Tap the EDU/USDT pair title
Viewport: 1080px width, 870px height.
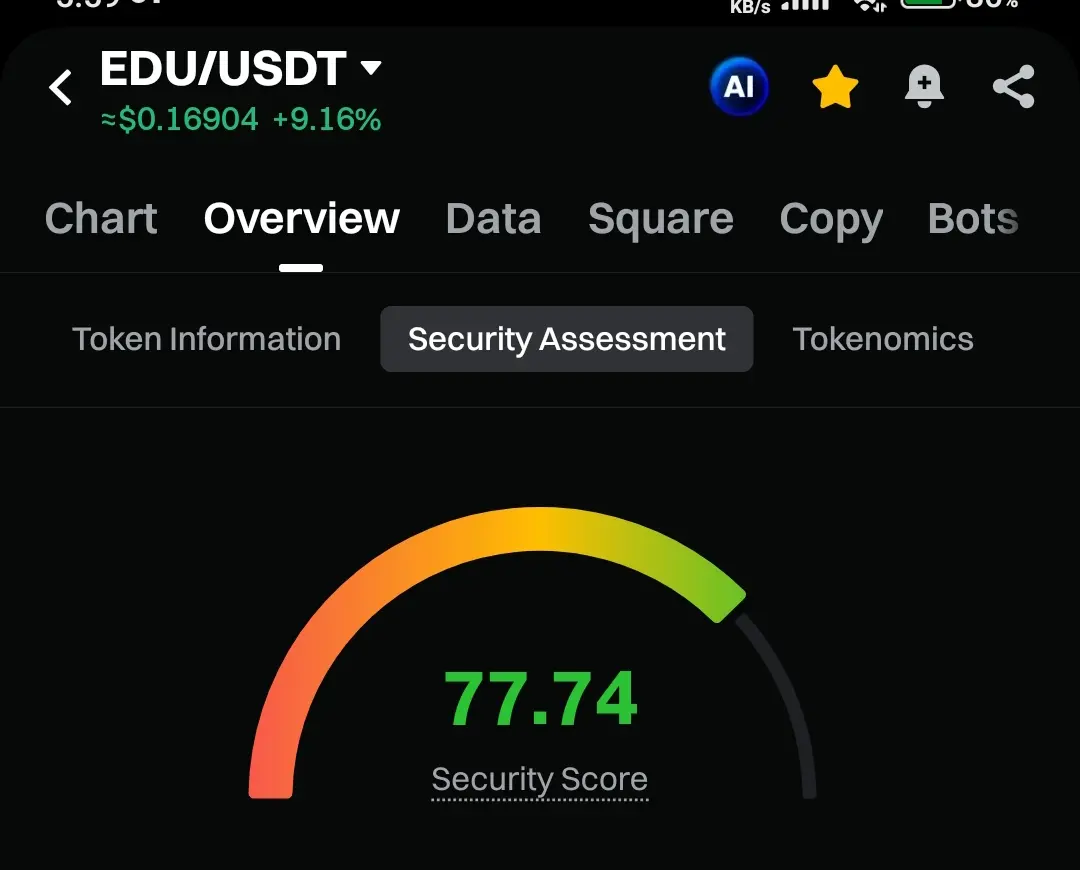[x=222, y=68]
